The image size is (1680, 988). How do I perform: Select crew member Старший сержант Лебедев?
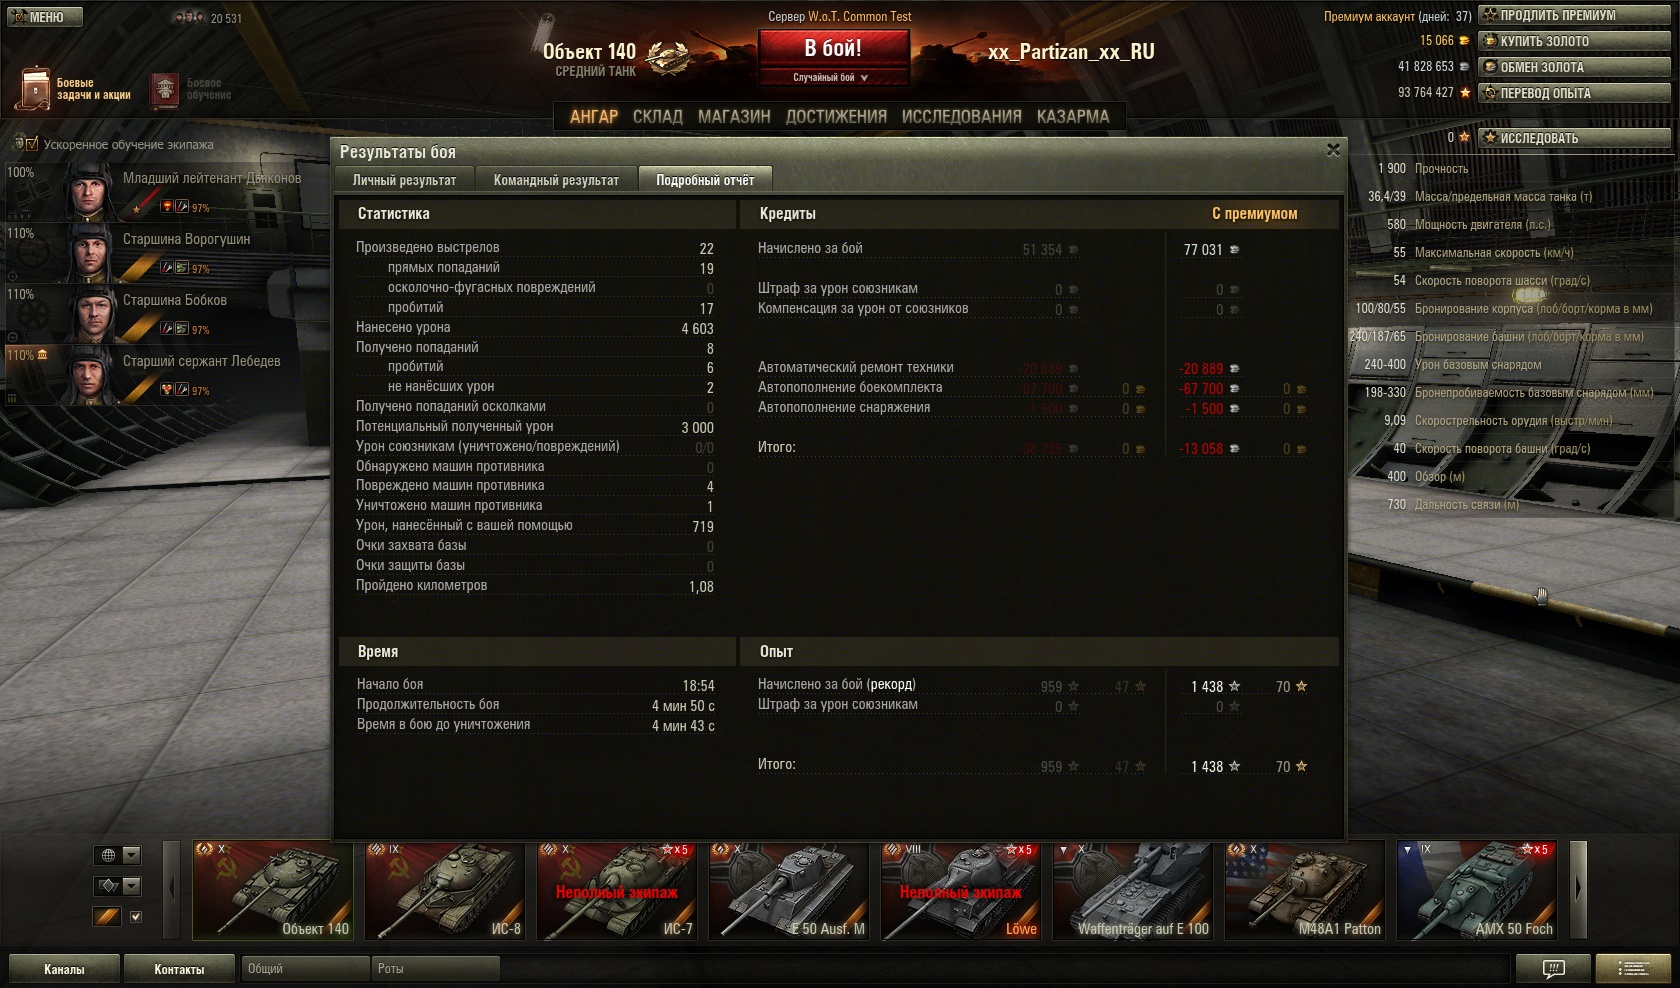(x=168, y=374)
